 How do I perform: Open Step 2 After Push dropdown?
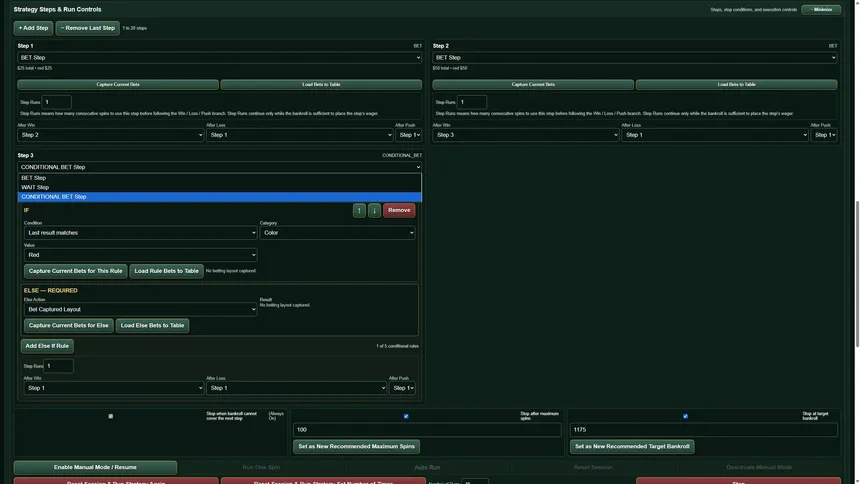(x=824, y=135)
